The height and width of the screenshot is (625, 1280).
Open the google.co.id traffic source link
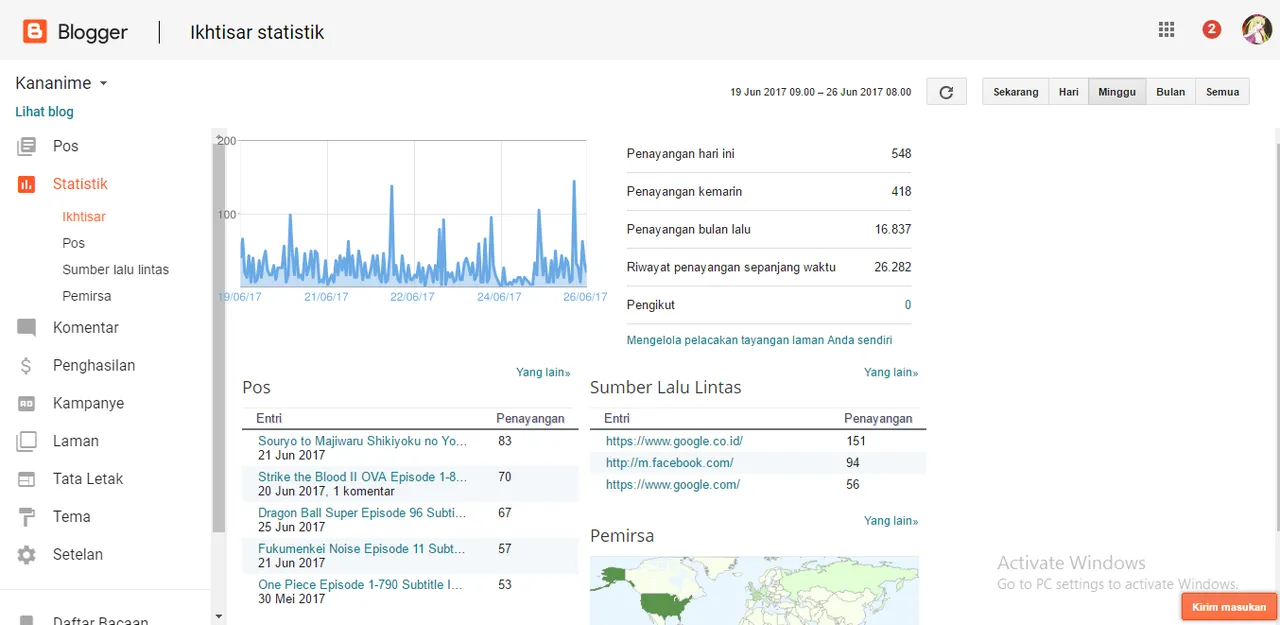(674, 441)
